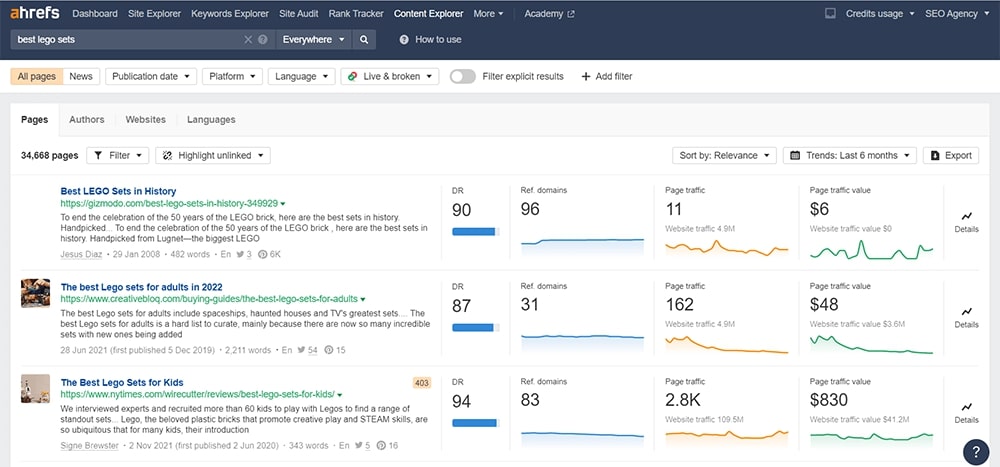Open Credits usage dropdown
1000x467 pixels.
coord(880,13)
